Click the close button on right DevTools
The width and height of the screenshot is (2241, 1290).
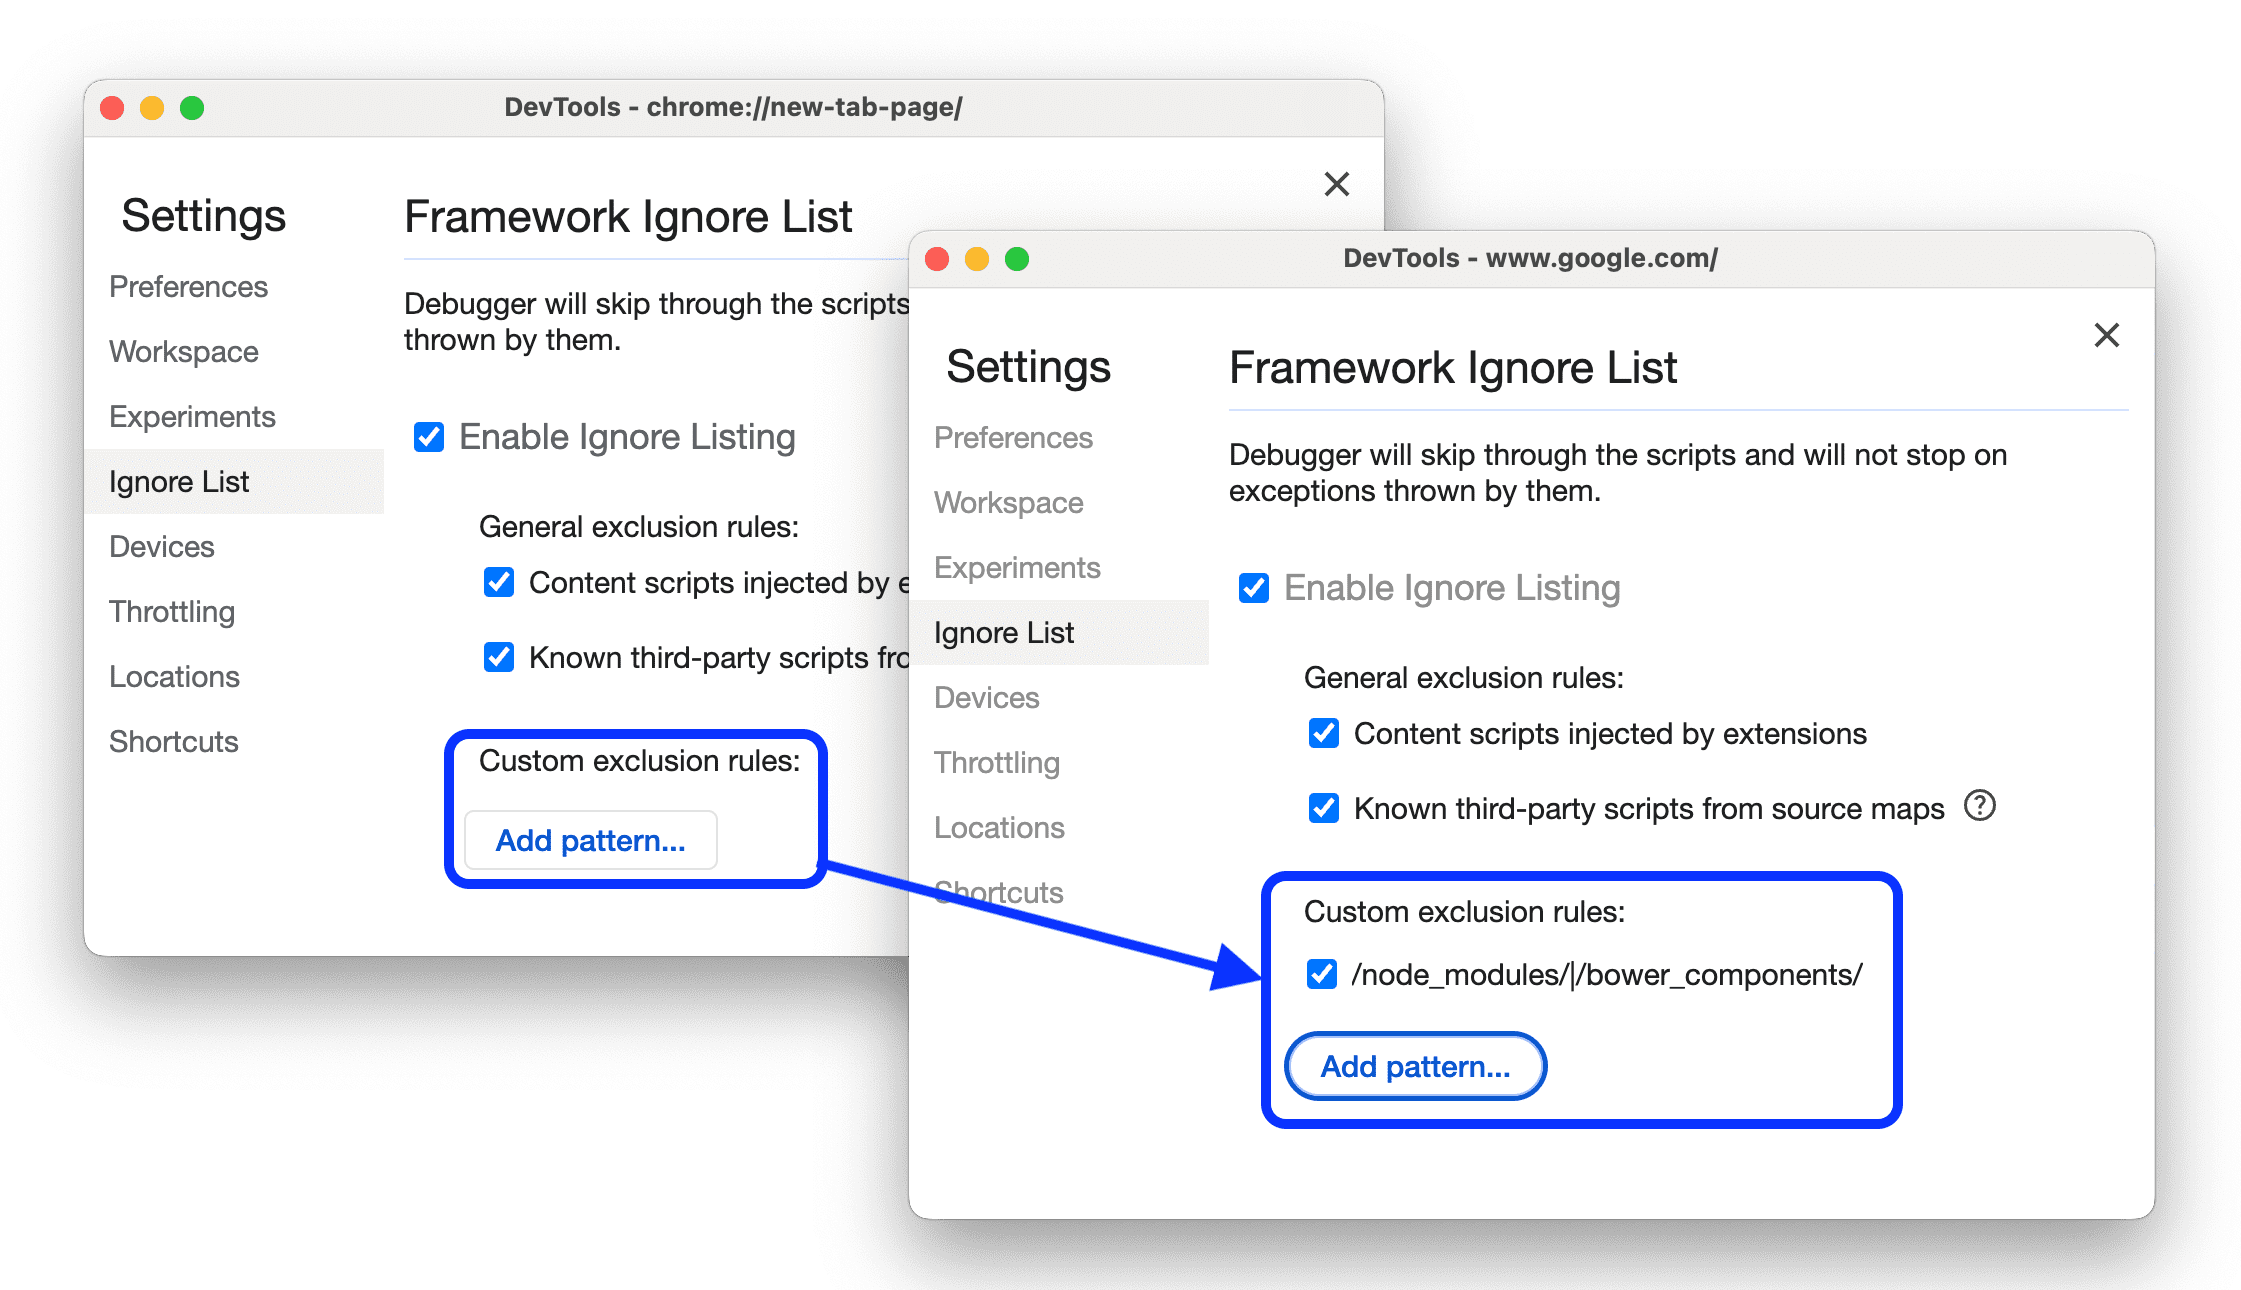[2106, 336]
